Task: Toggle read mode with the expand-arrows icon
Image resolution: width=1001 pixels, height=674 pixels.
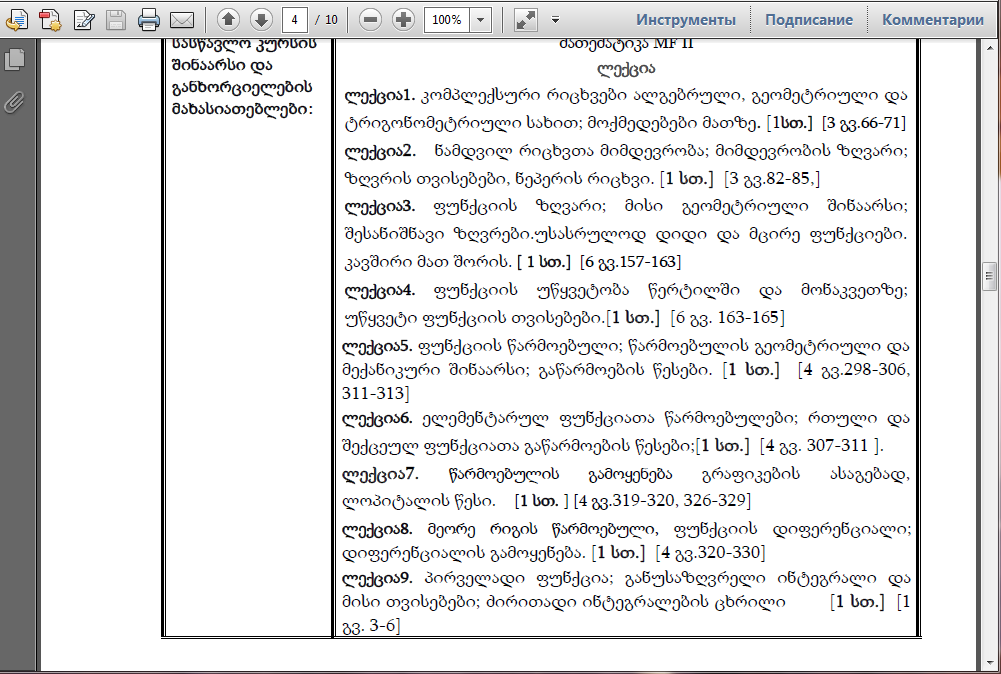Action: coord(525,19)
